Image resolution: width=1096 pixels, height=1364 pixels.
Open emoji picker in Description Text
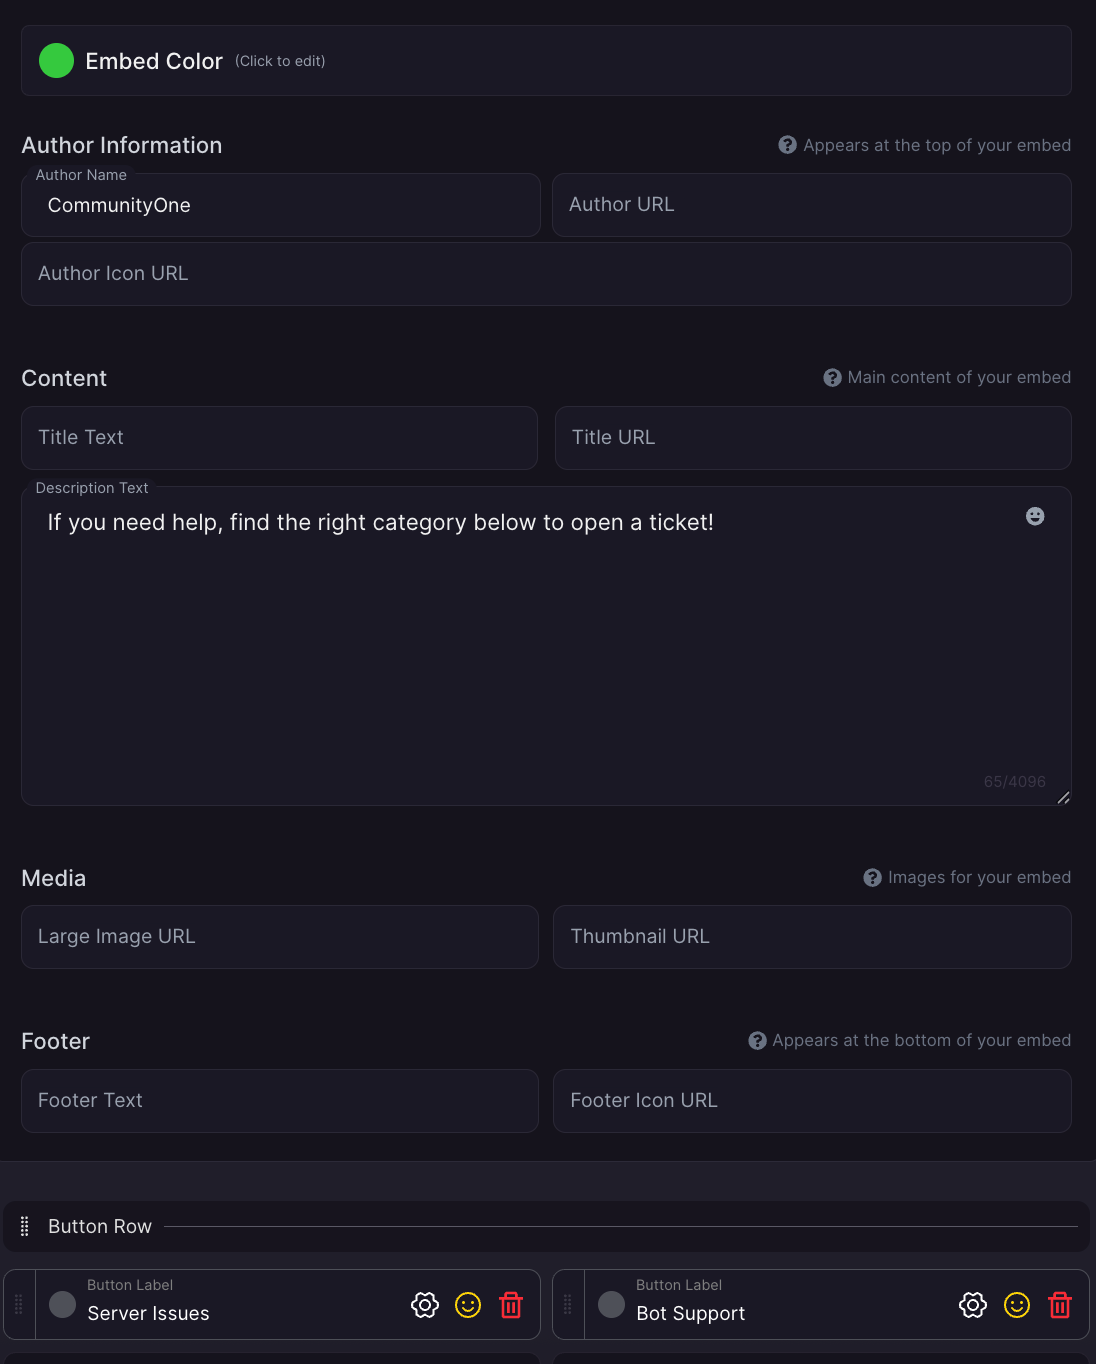[x=1035, y=516]
